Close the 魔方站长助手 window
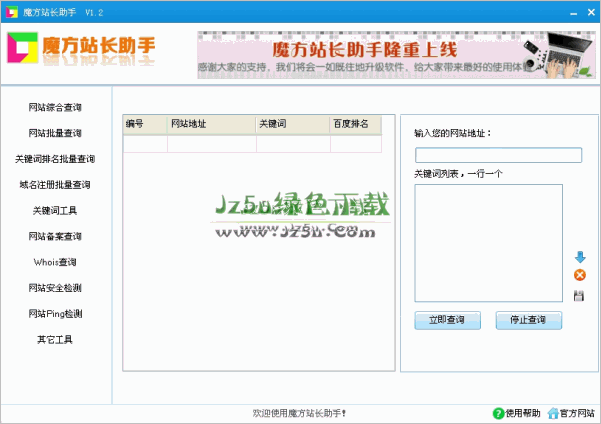Screen dimensions: 601x424 [591, 12]
